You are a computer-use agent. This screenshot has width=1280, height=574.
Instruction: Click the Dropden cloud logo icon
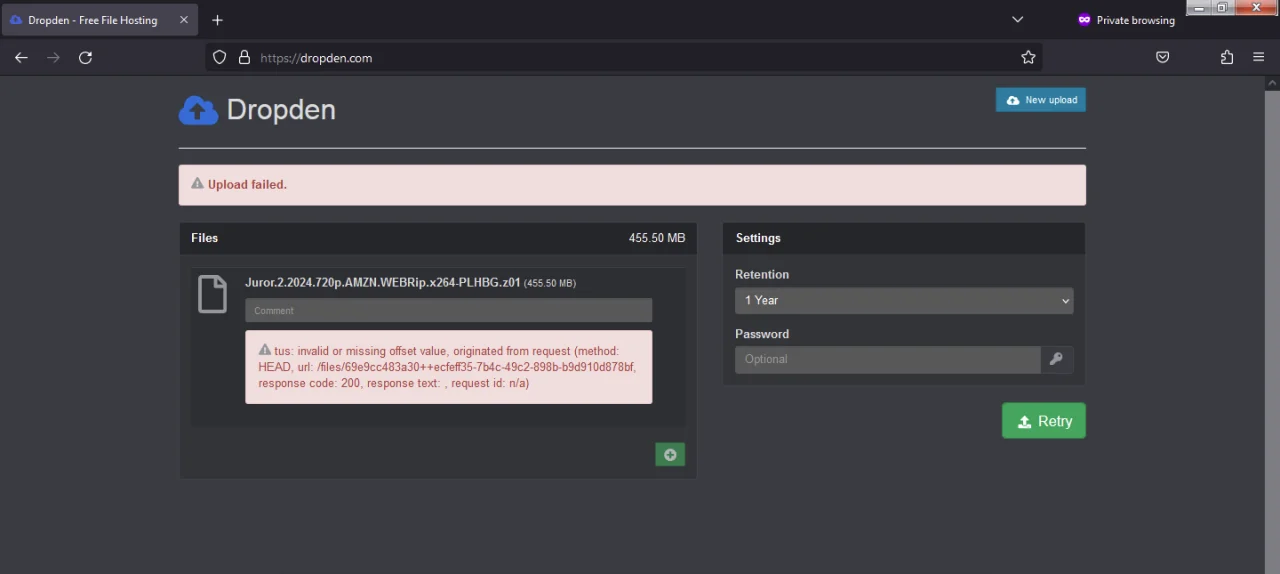point(198,110)
